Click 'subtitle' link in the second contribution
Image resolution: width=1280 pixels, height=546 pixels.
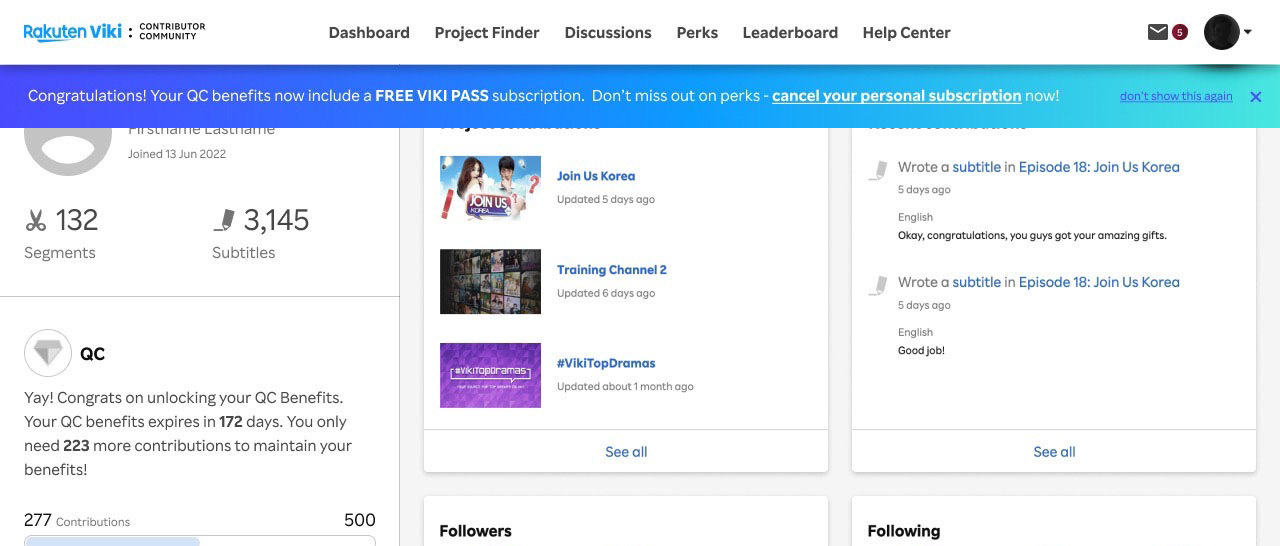(976, 282)
